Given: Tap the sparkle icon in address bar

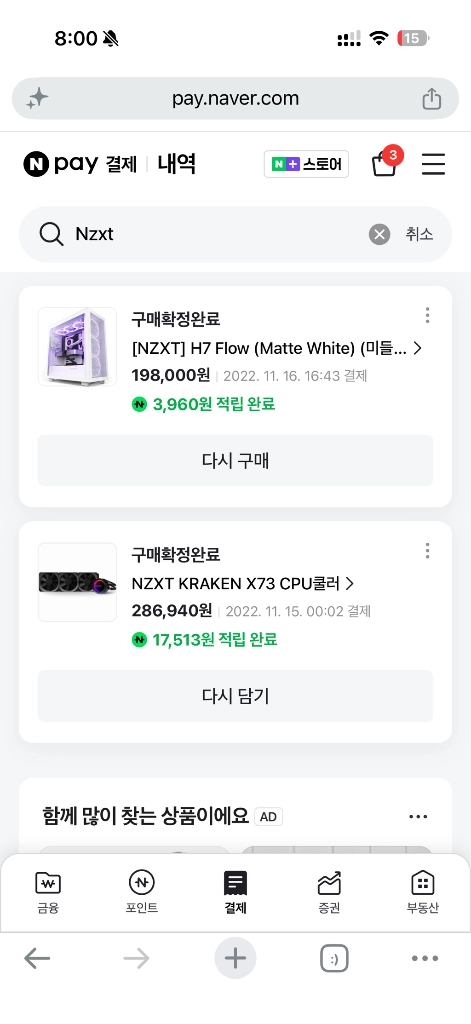Looking at the screenshot, I should 37,99.
